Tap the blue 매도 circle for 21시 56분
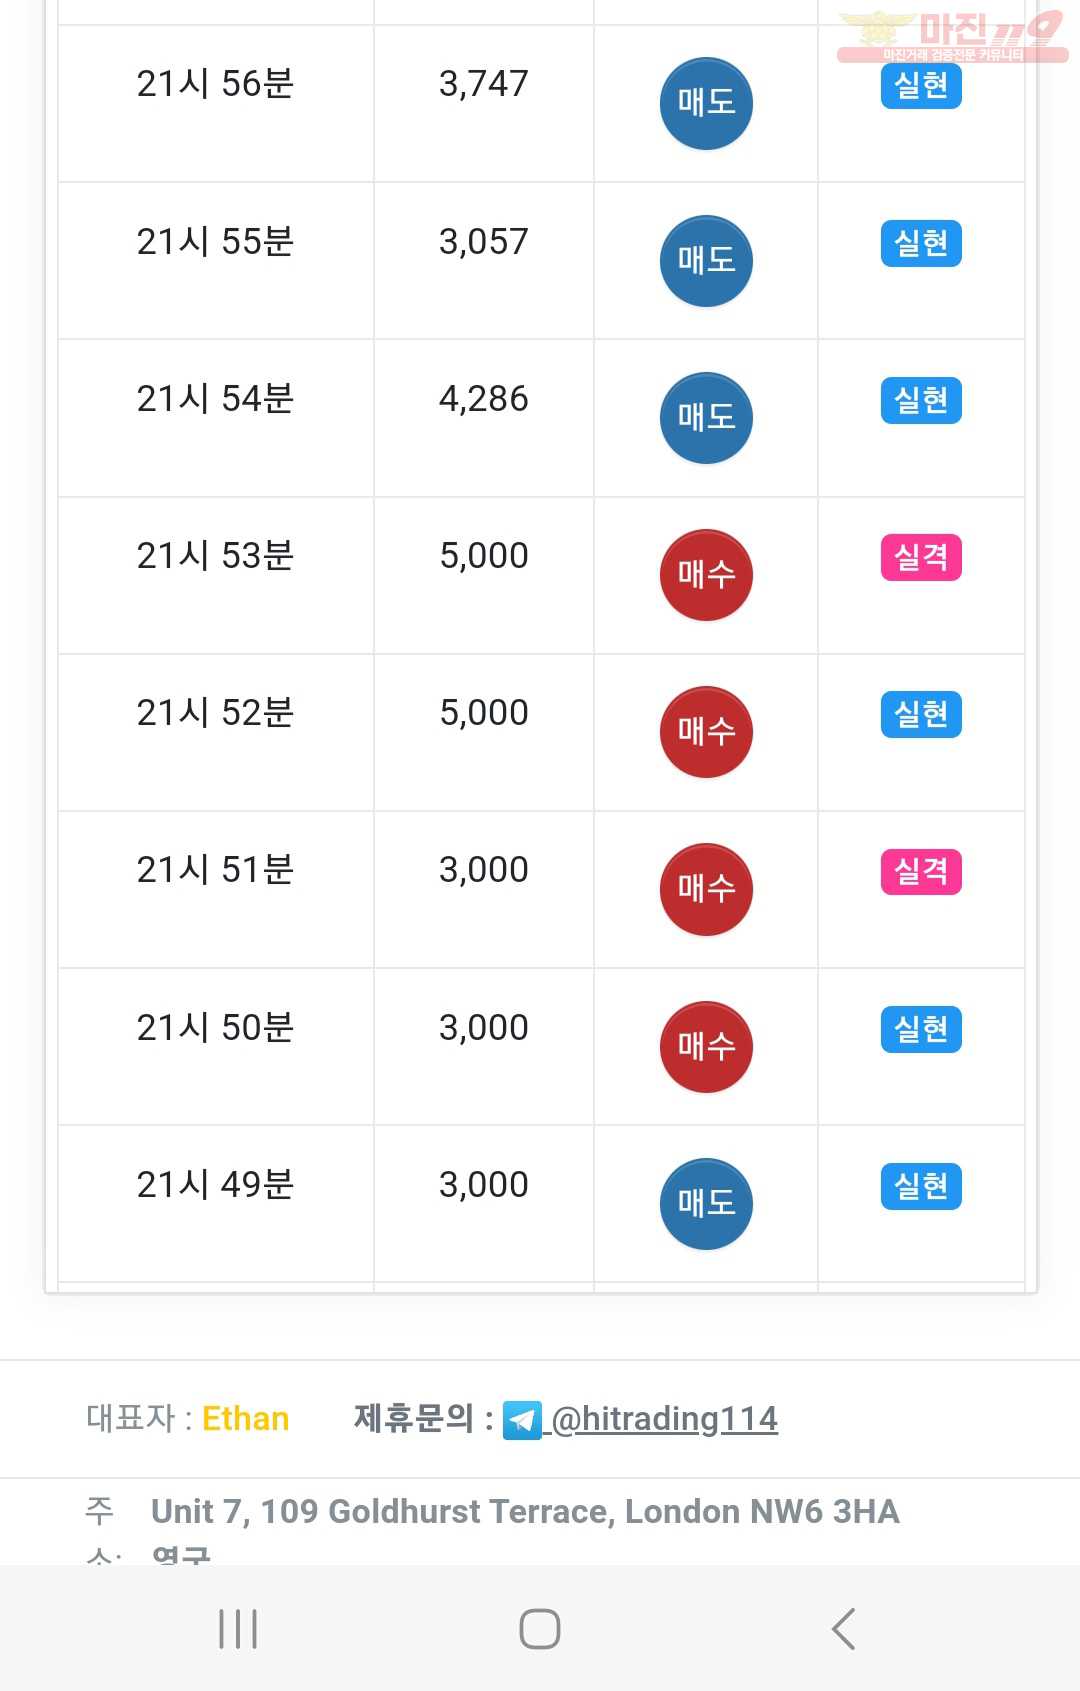Viewport: 1080px width, 1691px height. (706, 104)
